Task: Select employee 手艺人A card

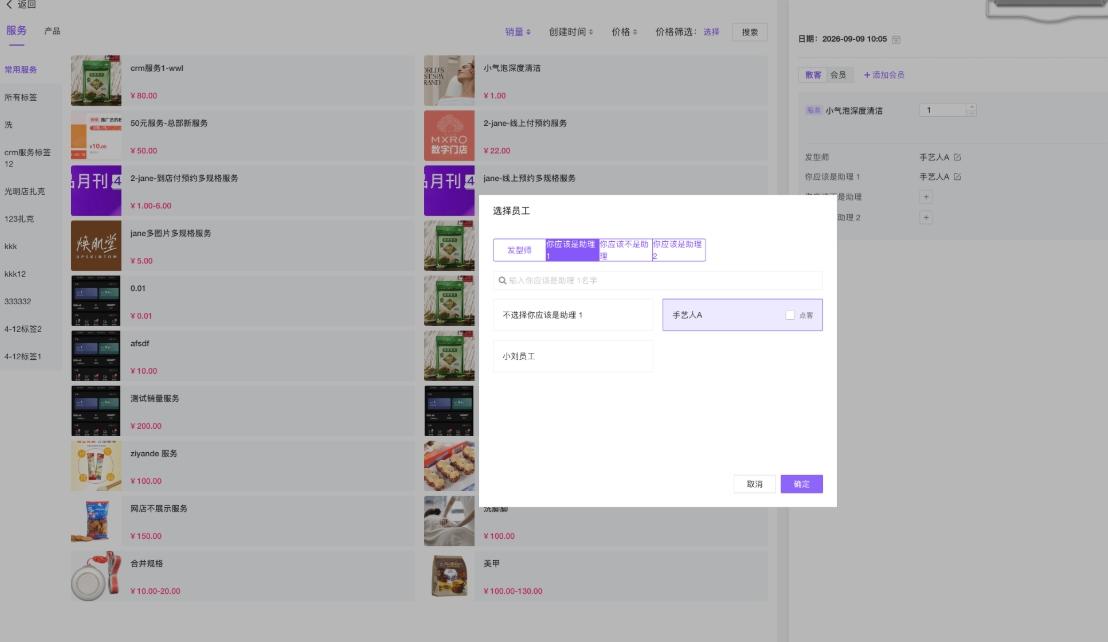Action: tap(742, 315)
